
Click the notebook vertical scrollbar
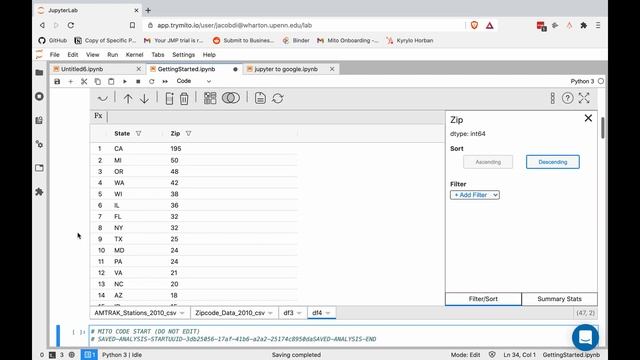(603, 129)
